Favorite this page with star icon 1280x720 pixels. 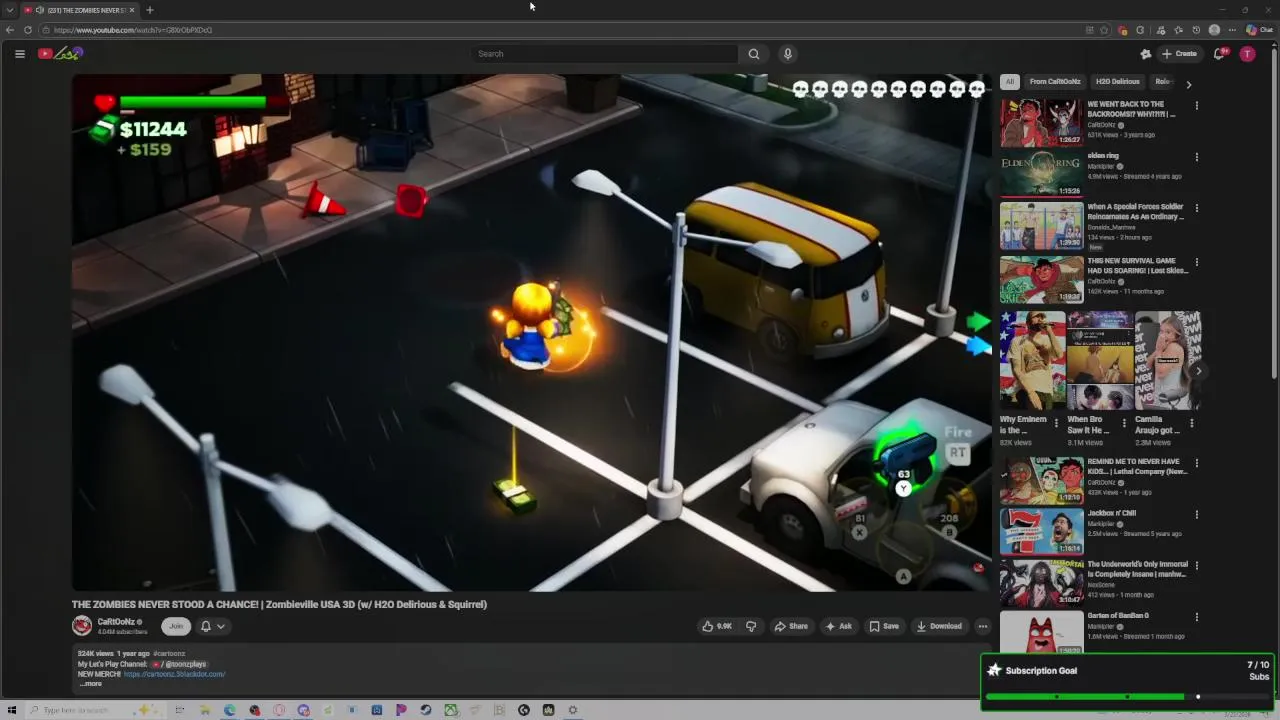(1104, 30)
